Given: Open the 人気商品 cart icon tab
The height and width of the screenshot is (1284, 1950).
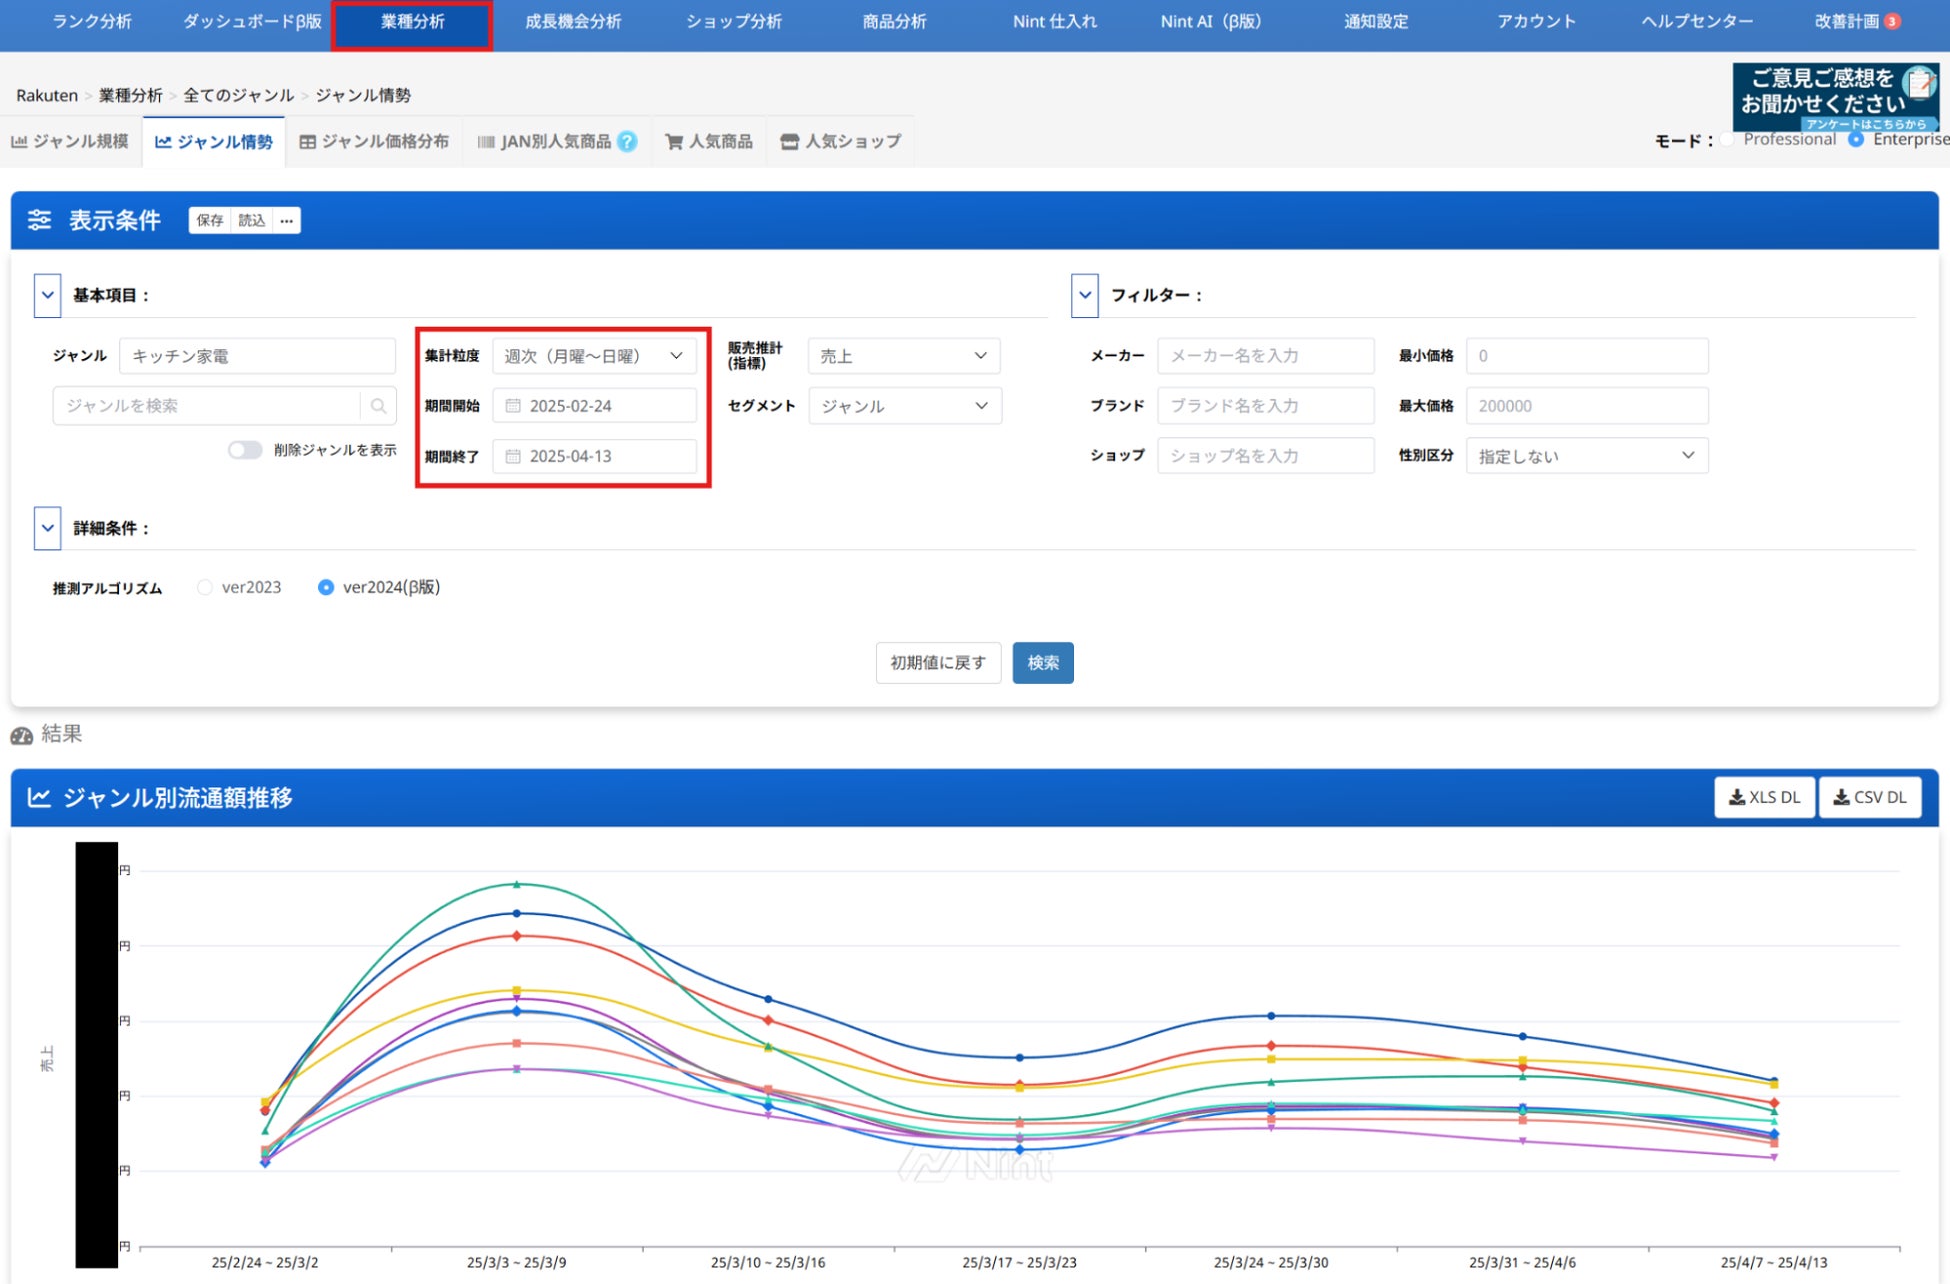Looking at the screenshot, I should [x=709, y=142].
